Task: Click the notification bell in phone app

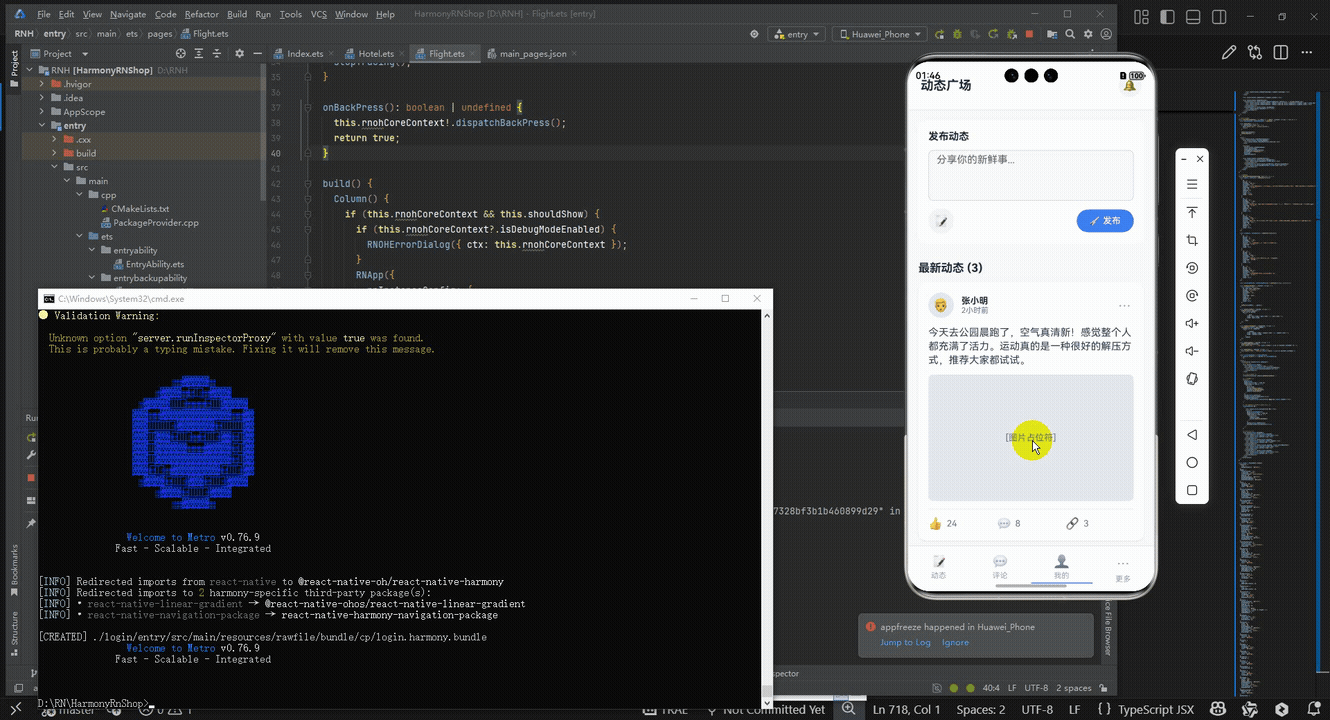Action: [x=1130, y=85]
